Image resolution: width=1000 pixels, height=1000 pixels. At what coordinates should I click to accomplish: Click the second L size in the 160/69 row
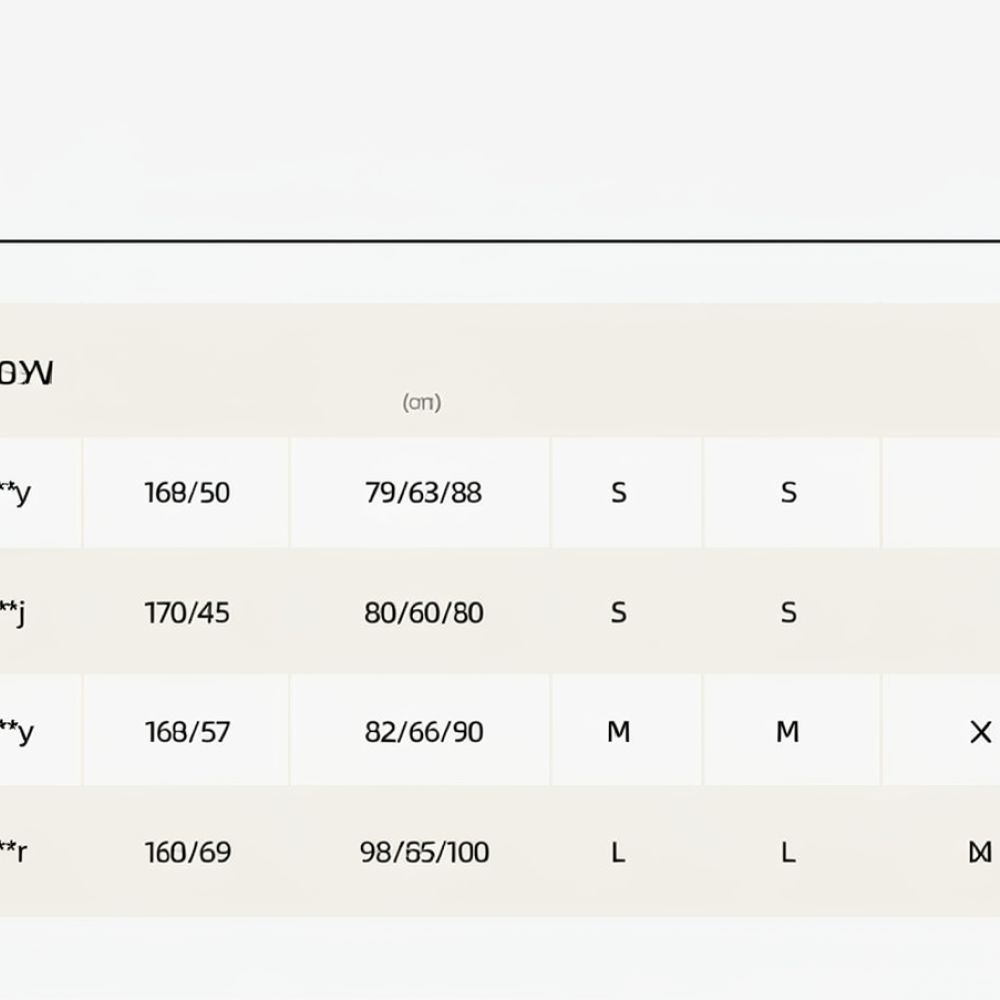[788, 852]
